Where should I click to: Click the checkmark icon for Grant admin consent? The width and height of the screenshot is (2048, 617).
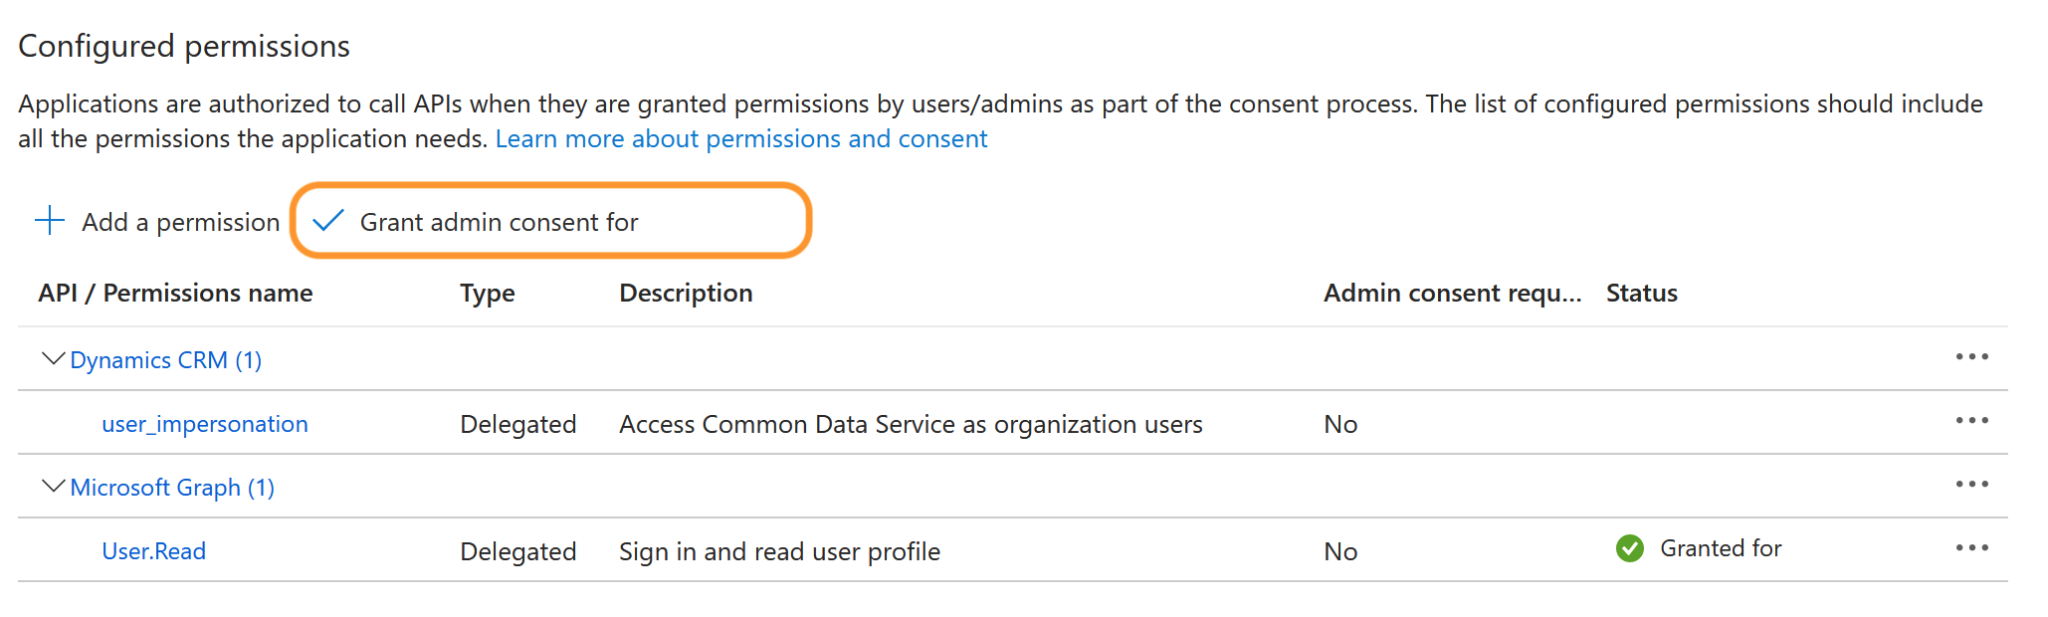click(x=328, y=220)
